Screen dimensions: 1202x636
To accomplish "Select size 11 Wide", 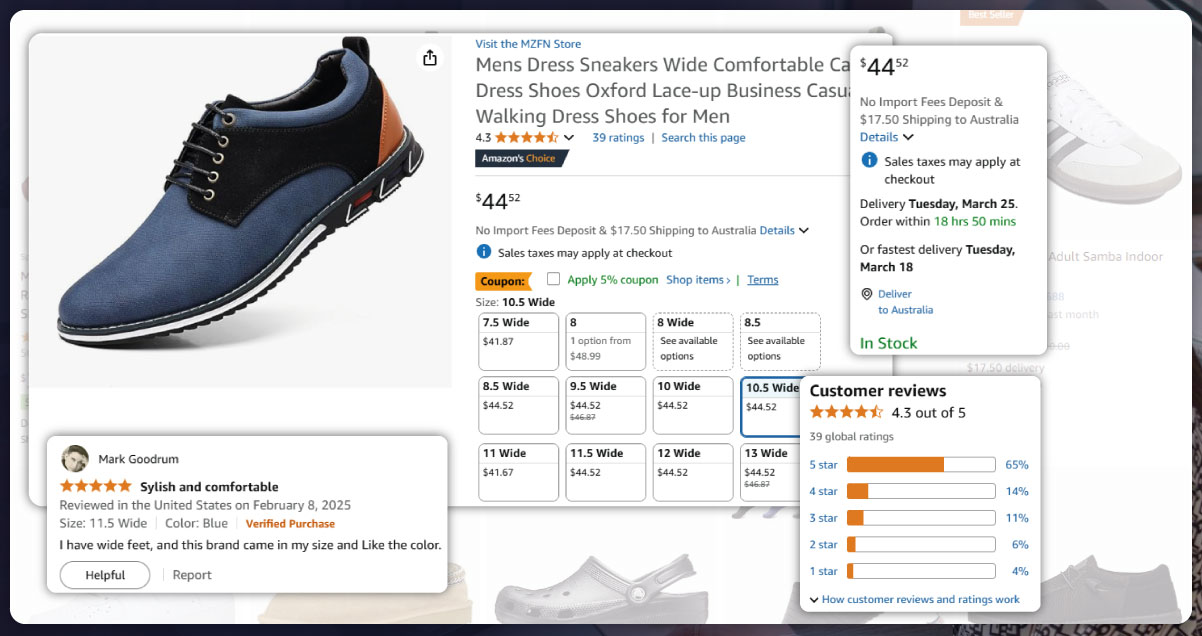I will point(518,472).
